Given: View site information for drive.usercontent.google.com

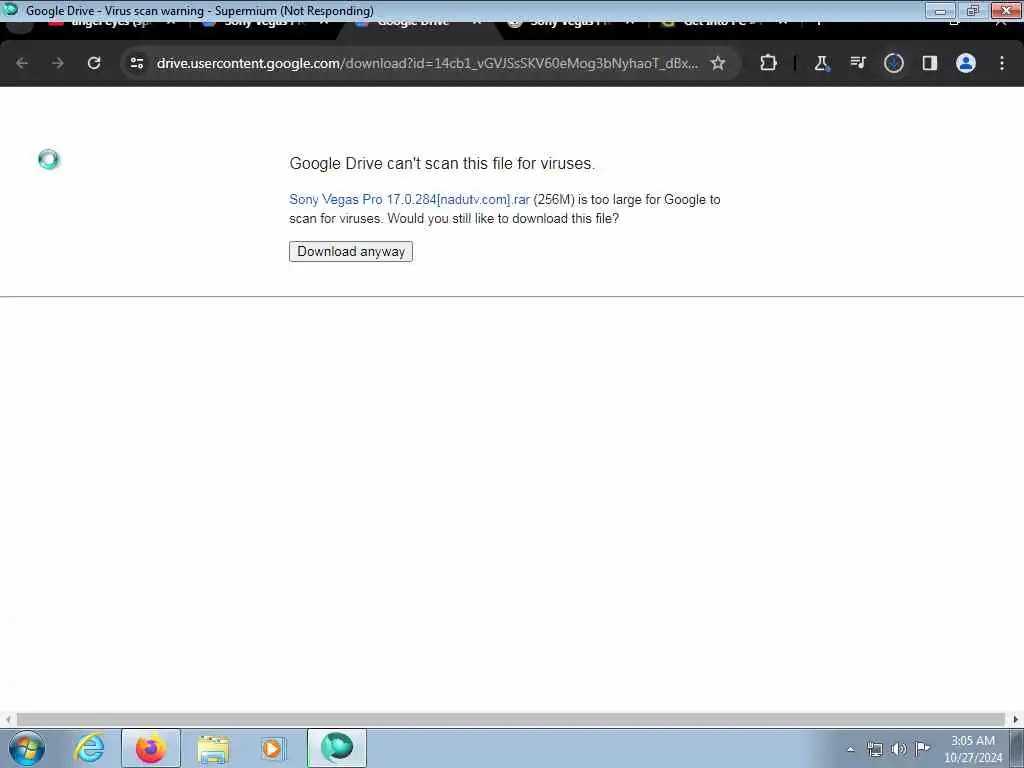Looking at the screenshot, I should pos(137,63).
